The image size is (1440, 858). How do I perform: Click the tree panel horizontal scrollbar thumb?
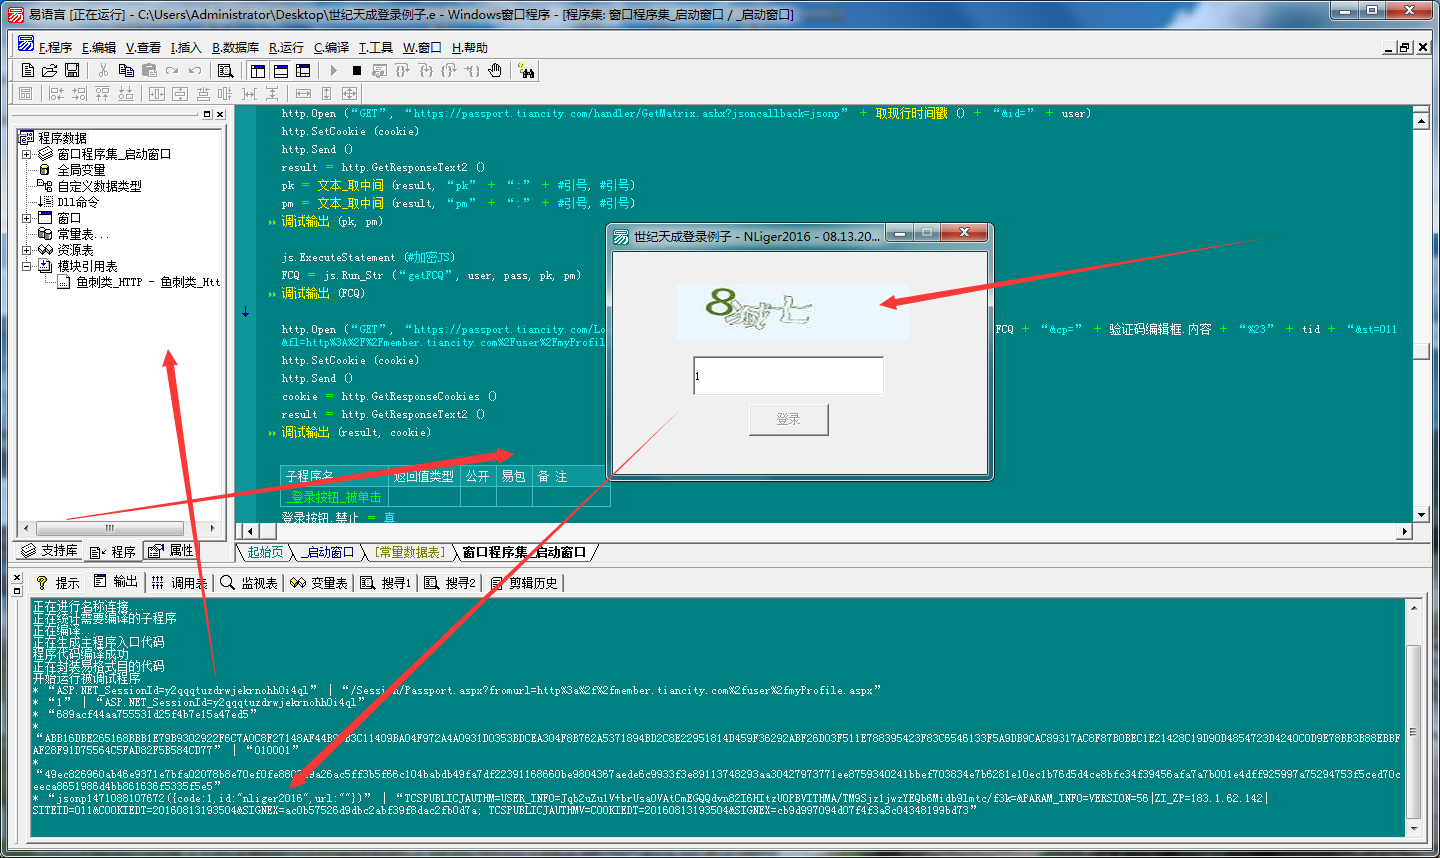click(x=110, y=528)
